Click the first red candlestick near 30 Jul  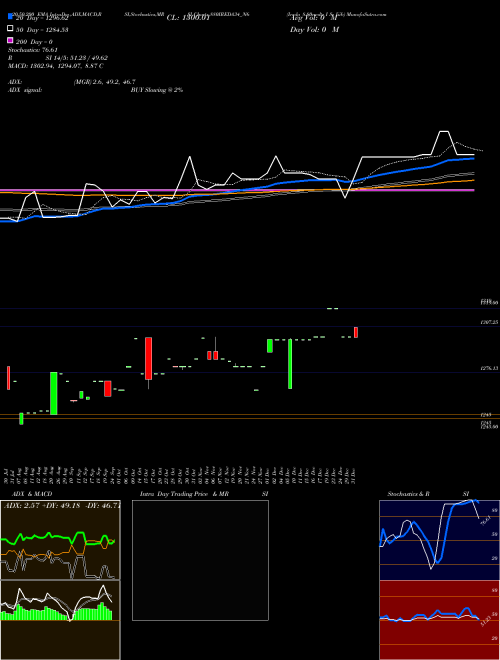[8, 378]
